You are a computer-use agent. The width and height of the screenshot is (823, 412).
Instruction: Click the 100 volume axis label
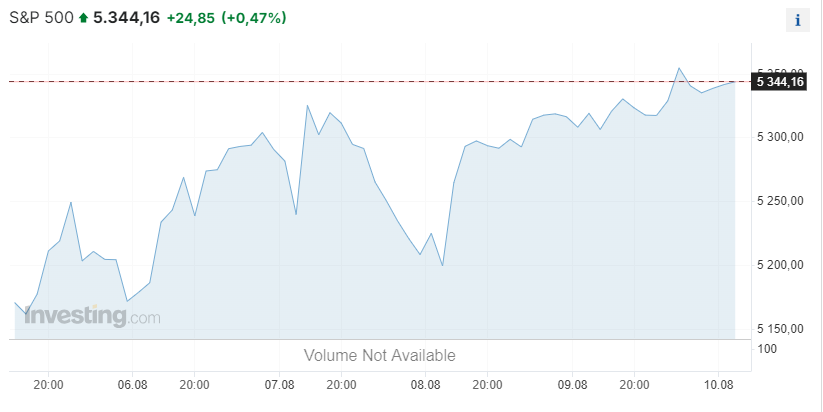pyautogui.click(x=767, y=348)
